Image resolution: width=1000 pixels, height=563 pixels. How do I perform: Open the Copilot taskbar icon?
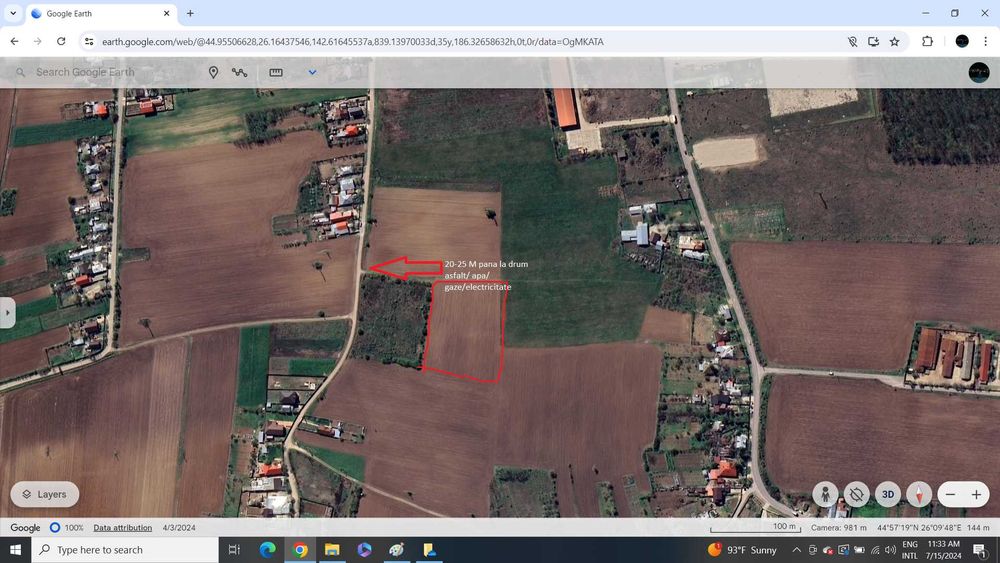(365, 550)
